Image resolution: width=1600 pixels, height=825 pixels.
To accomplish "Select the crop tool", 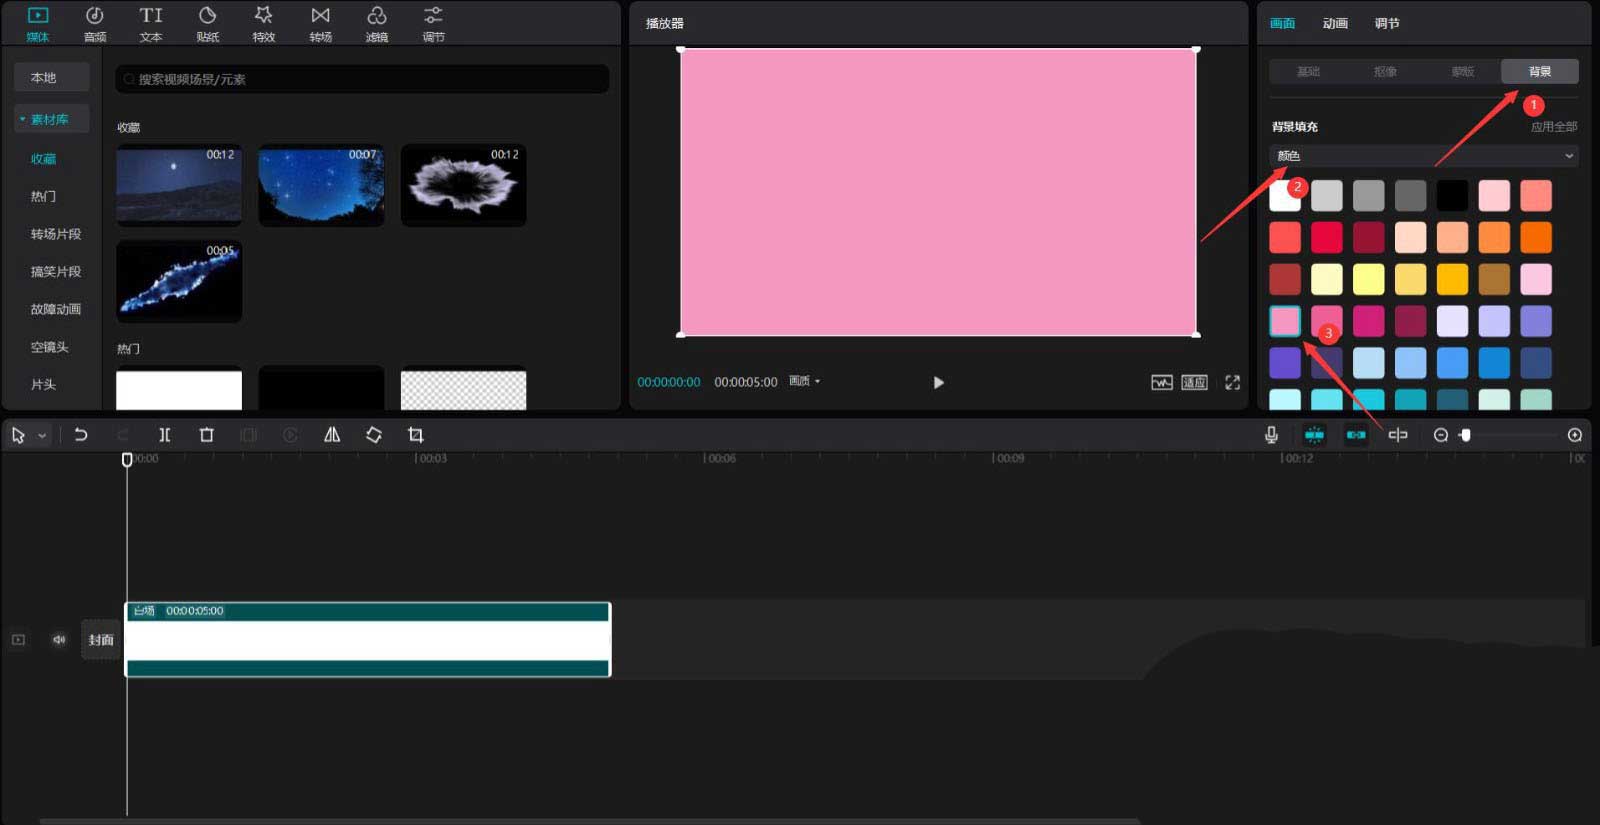I will coord(416,435).
